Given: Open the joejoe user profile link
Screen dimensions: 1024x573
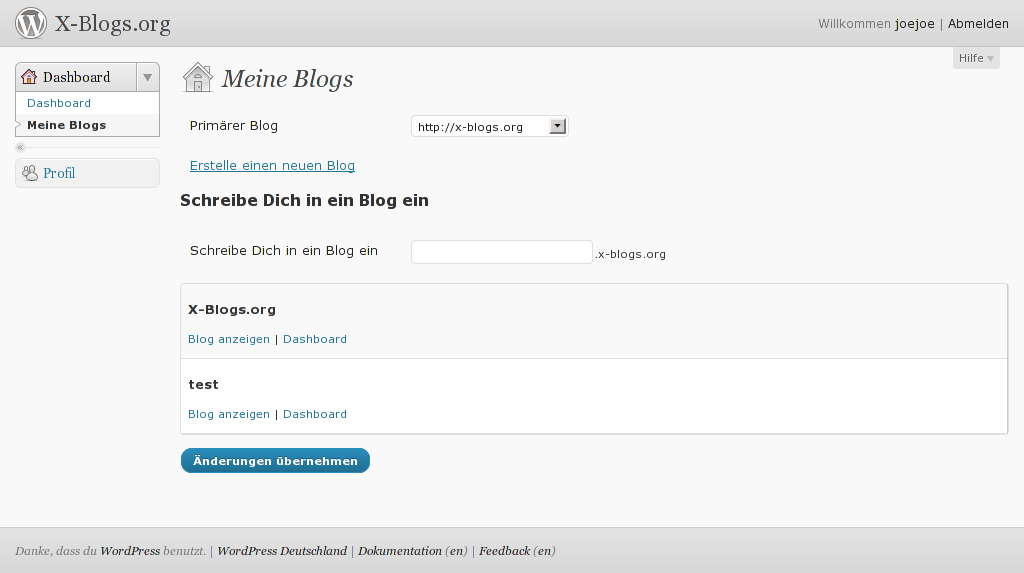Looking at the screenshot, I should (x=915, y=24).
